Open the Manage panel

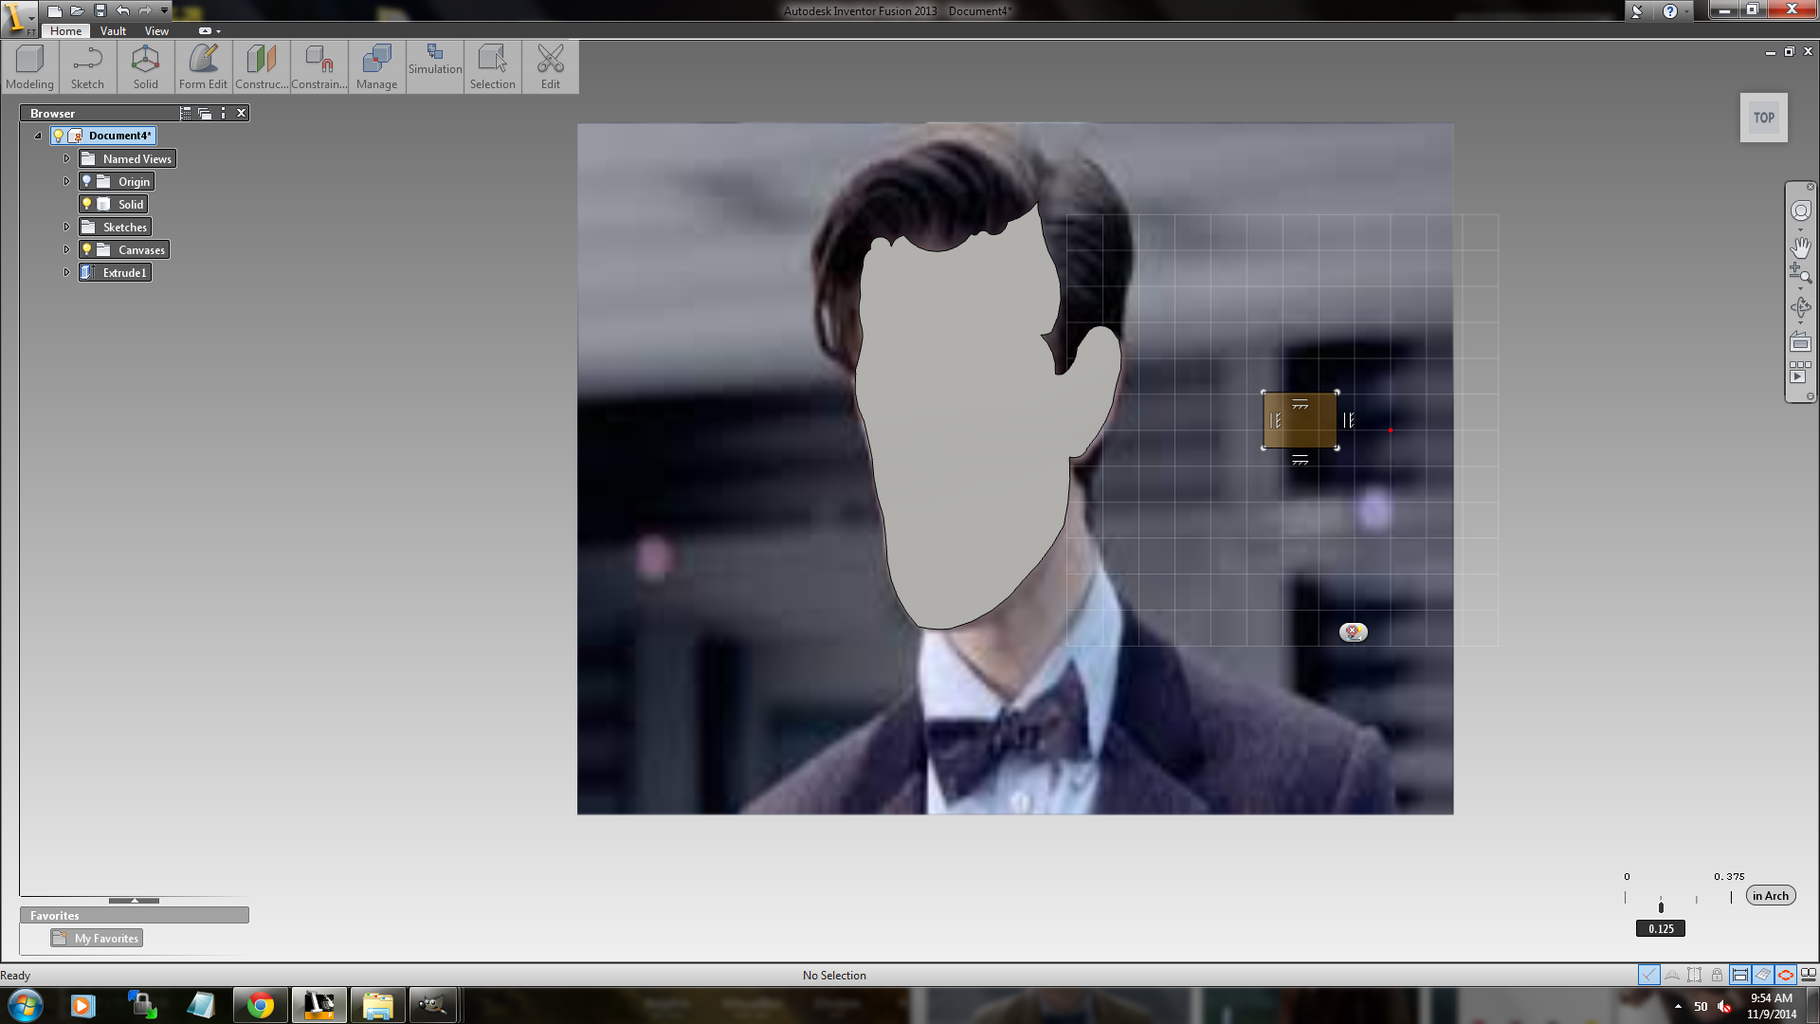point(377,67)
